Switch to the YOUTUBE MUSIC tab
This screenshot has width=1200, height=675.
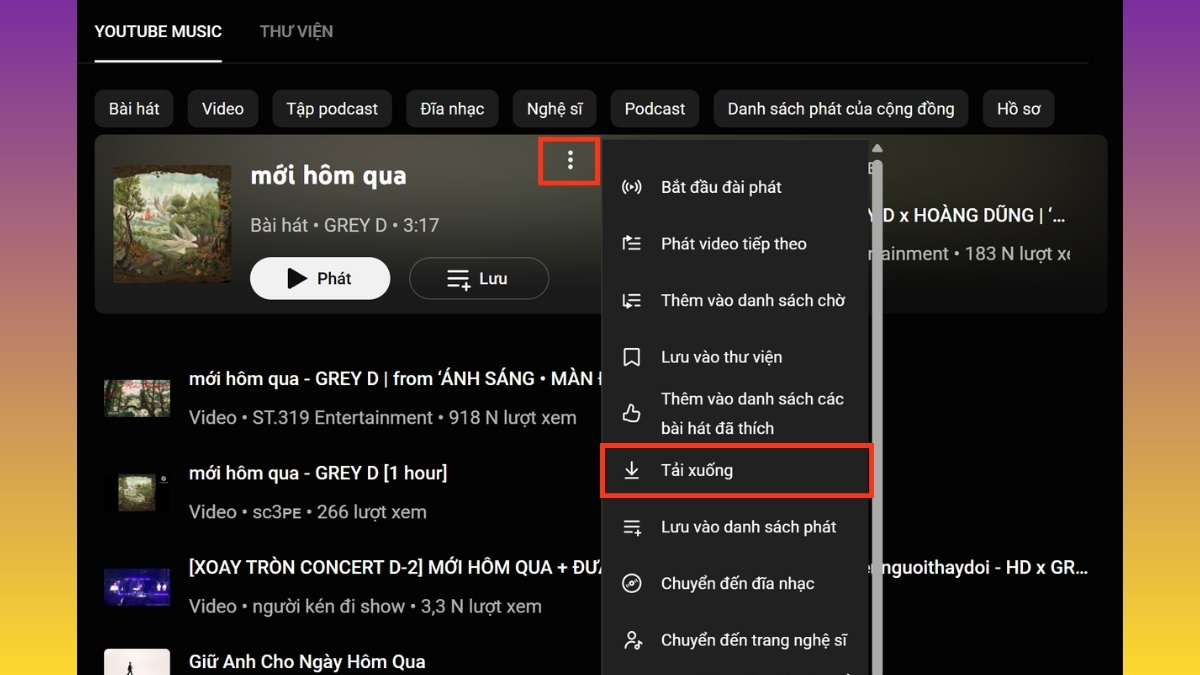point(158,31)
